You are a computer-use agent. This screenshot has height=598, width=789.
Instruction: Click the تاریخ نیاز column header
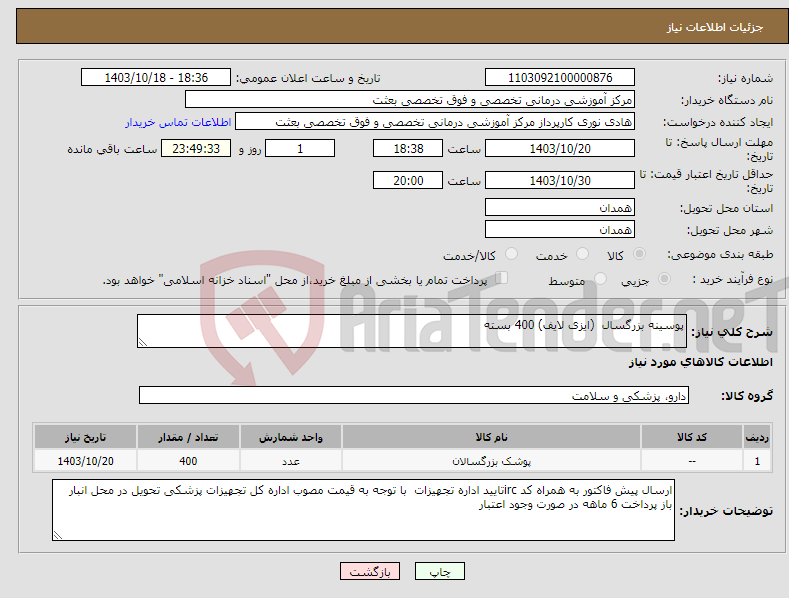point(85,437)
